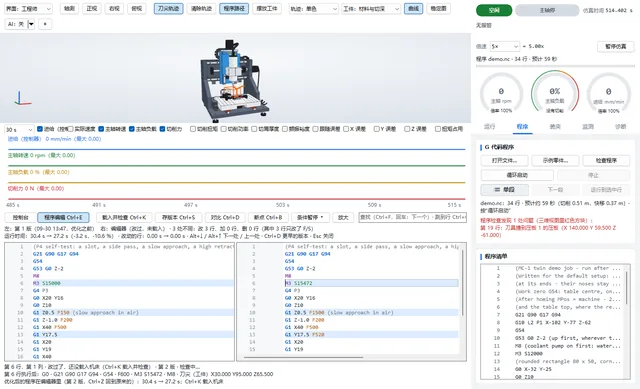The width and height of the screenshot is (640, 389).
Task: Click the 对比 Ctrl+D button
Action: (x=225, y=218)
